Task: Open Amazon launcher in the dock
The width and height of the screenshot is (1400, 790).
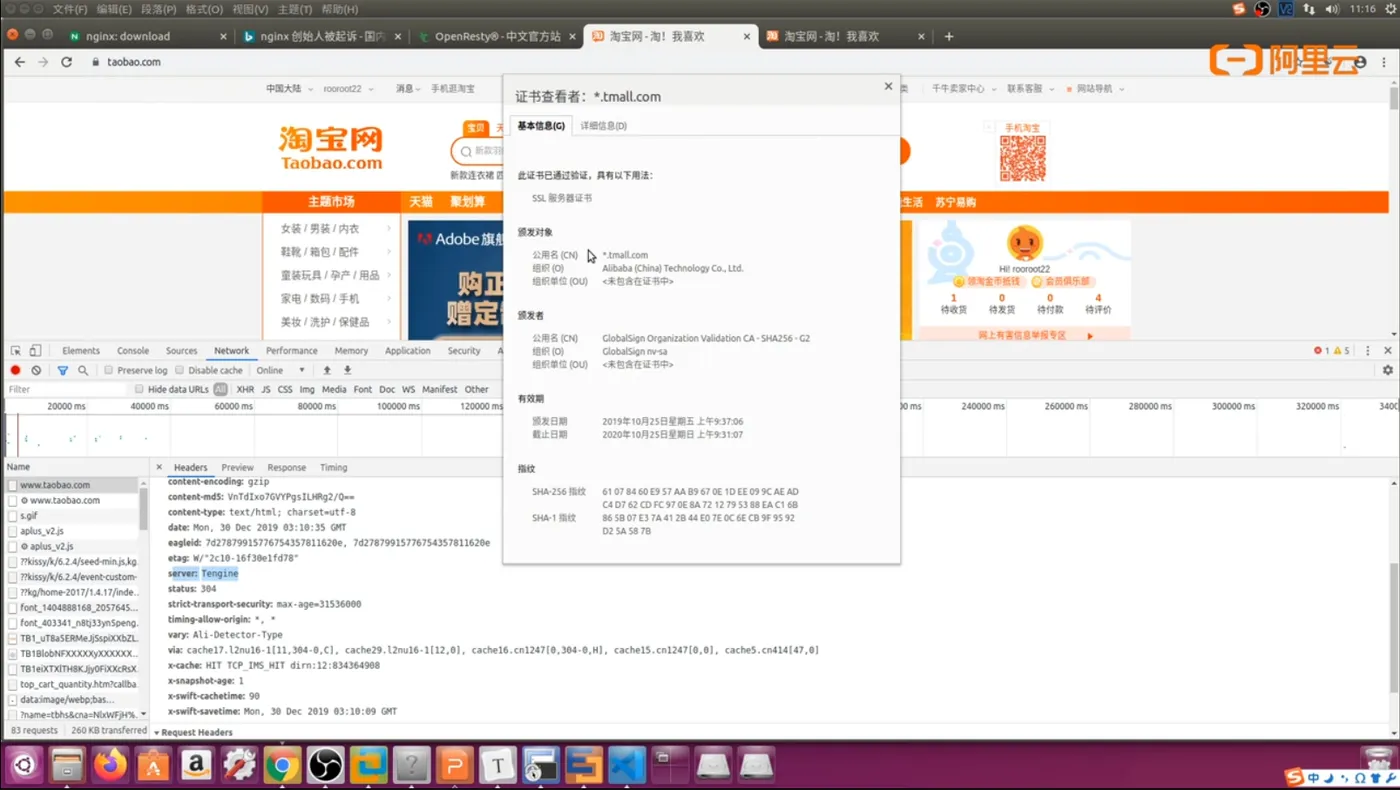Action: (196, 766)
